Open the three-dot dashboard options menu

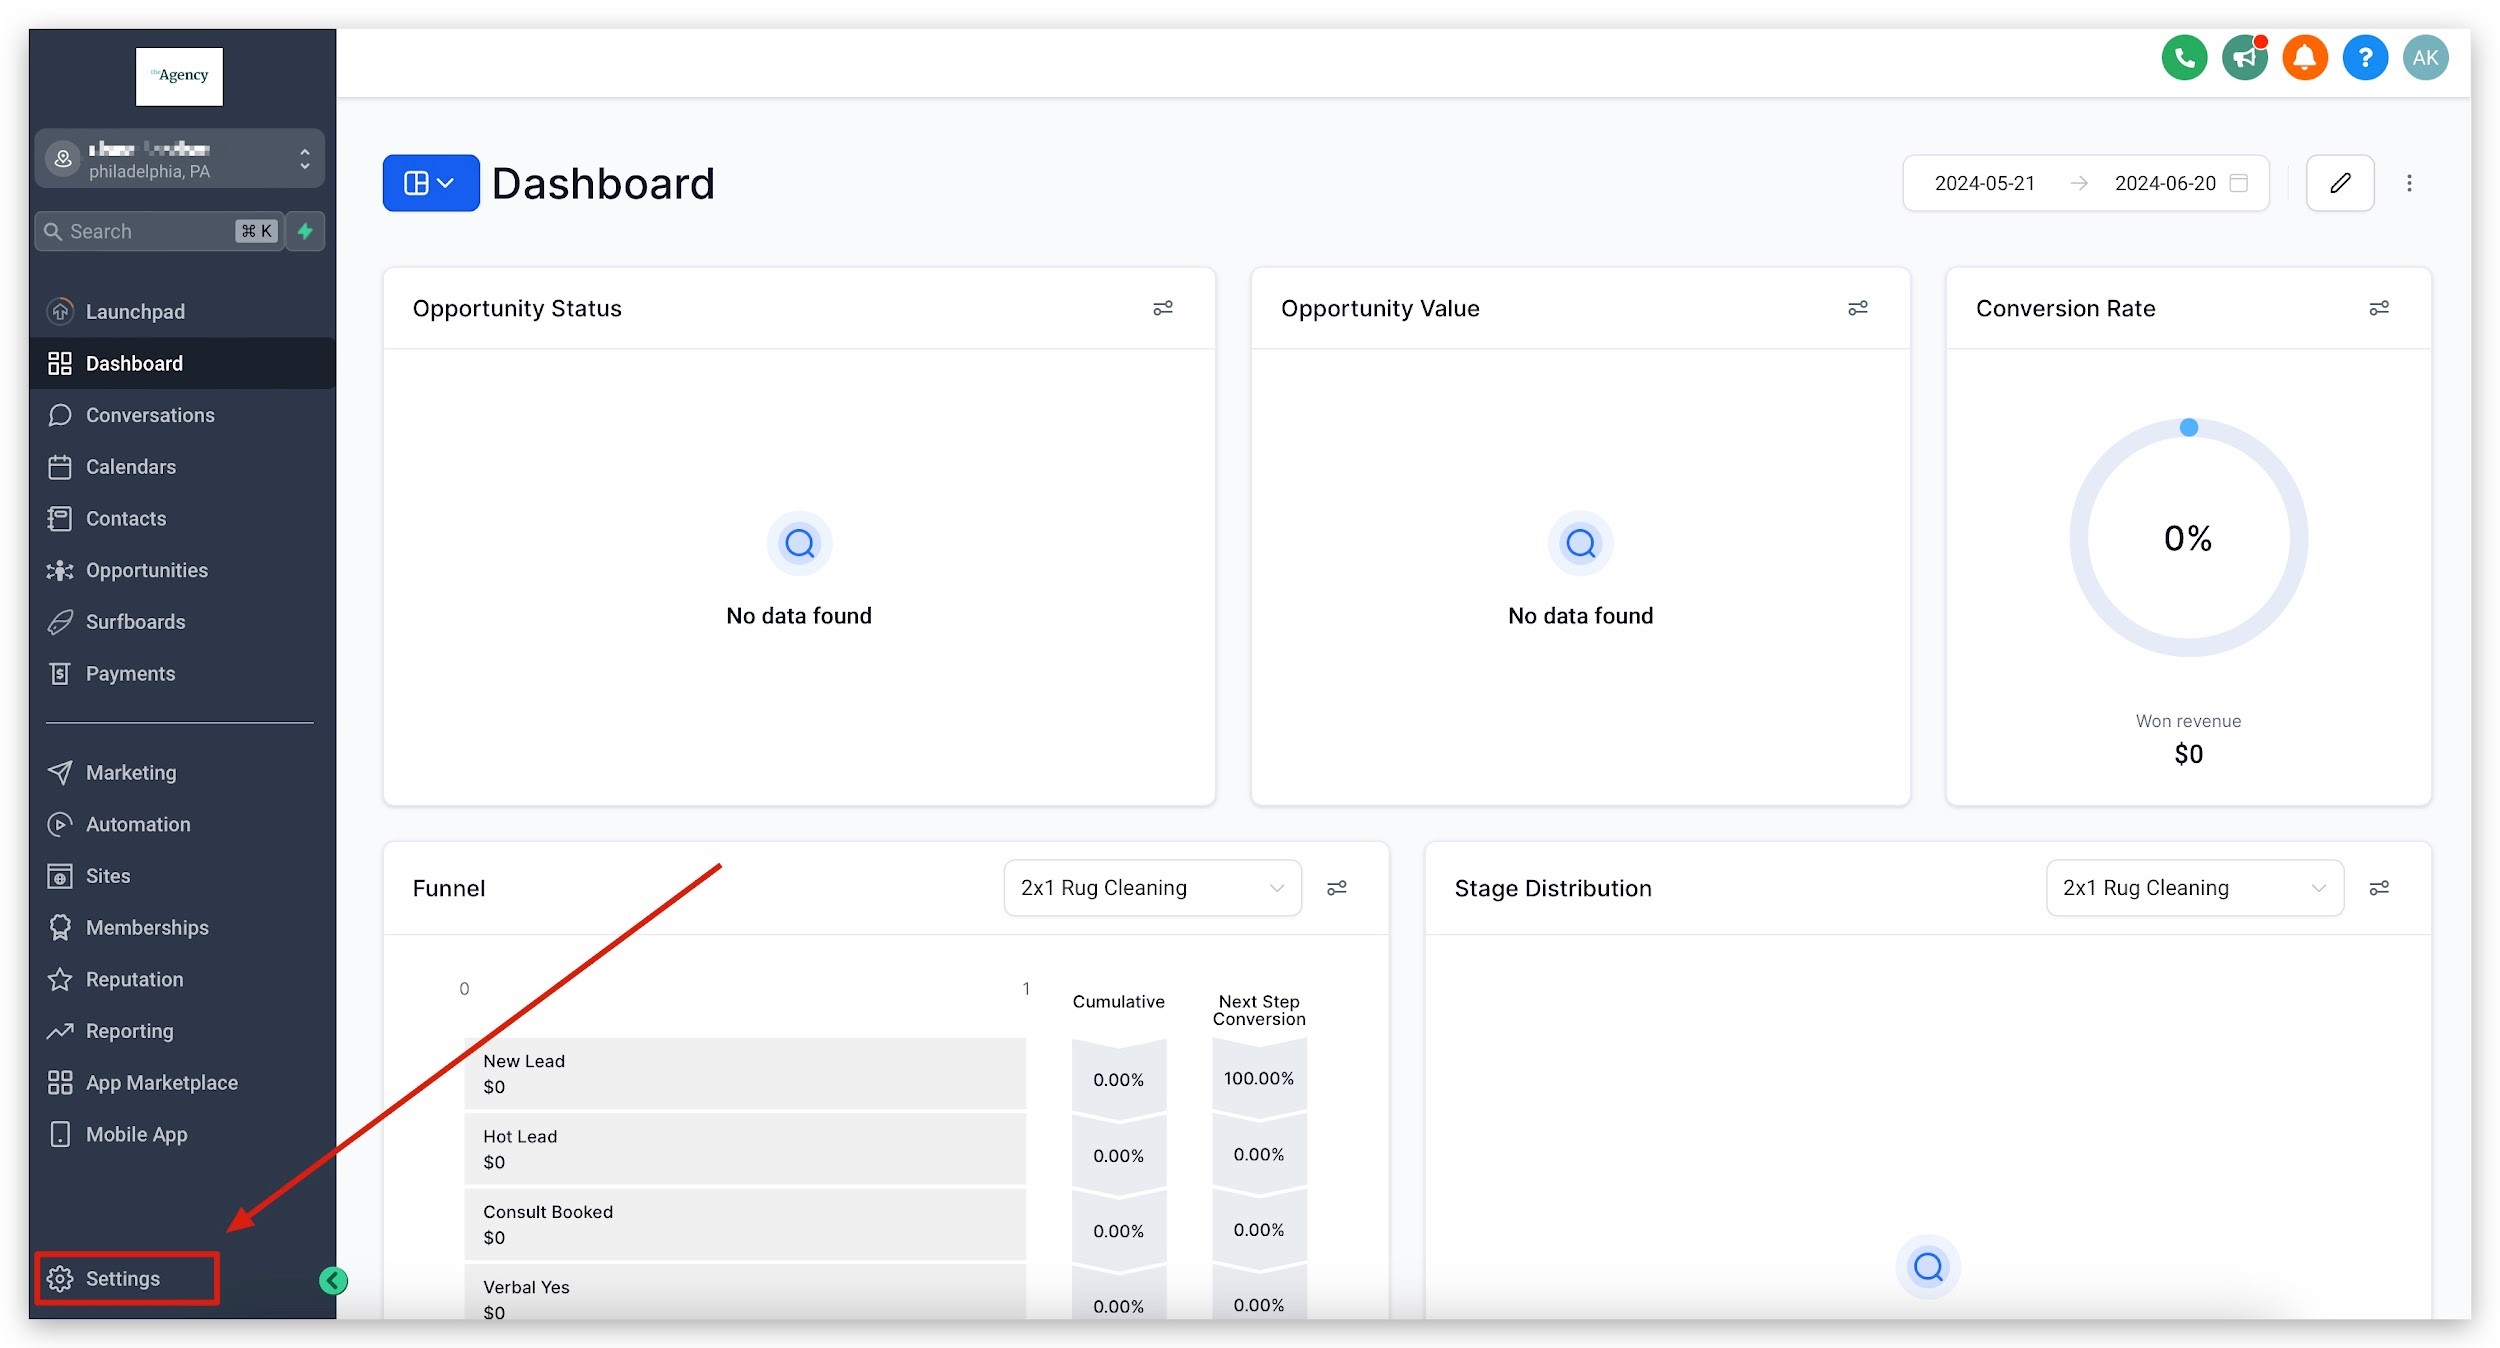coord(2408,183)
